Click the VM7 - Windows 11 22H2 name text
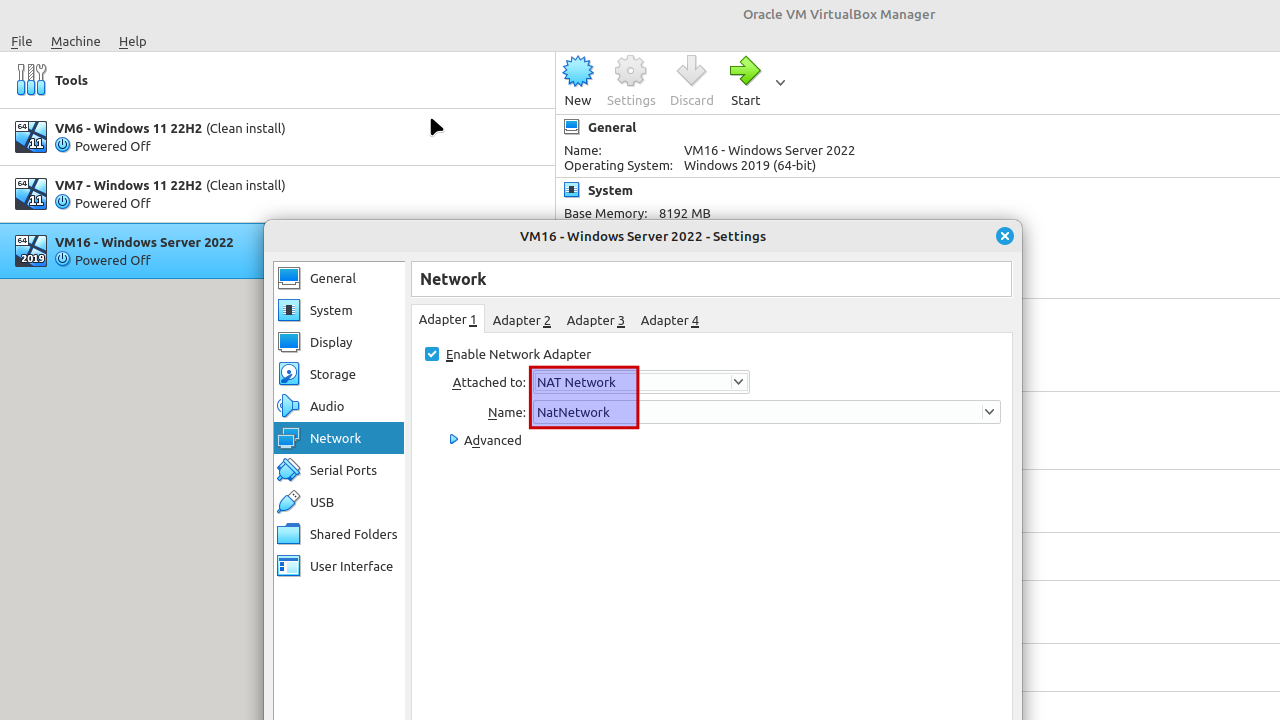 tap(129, 185)
